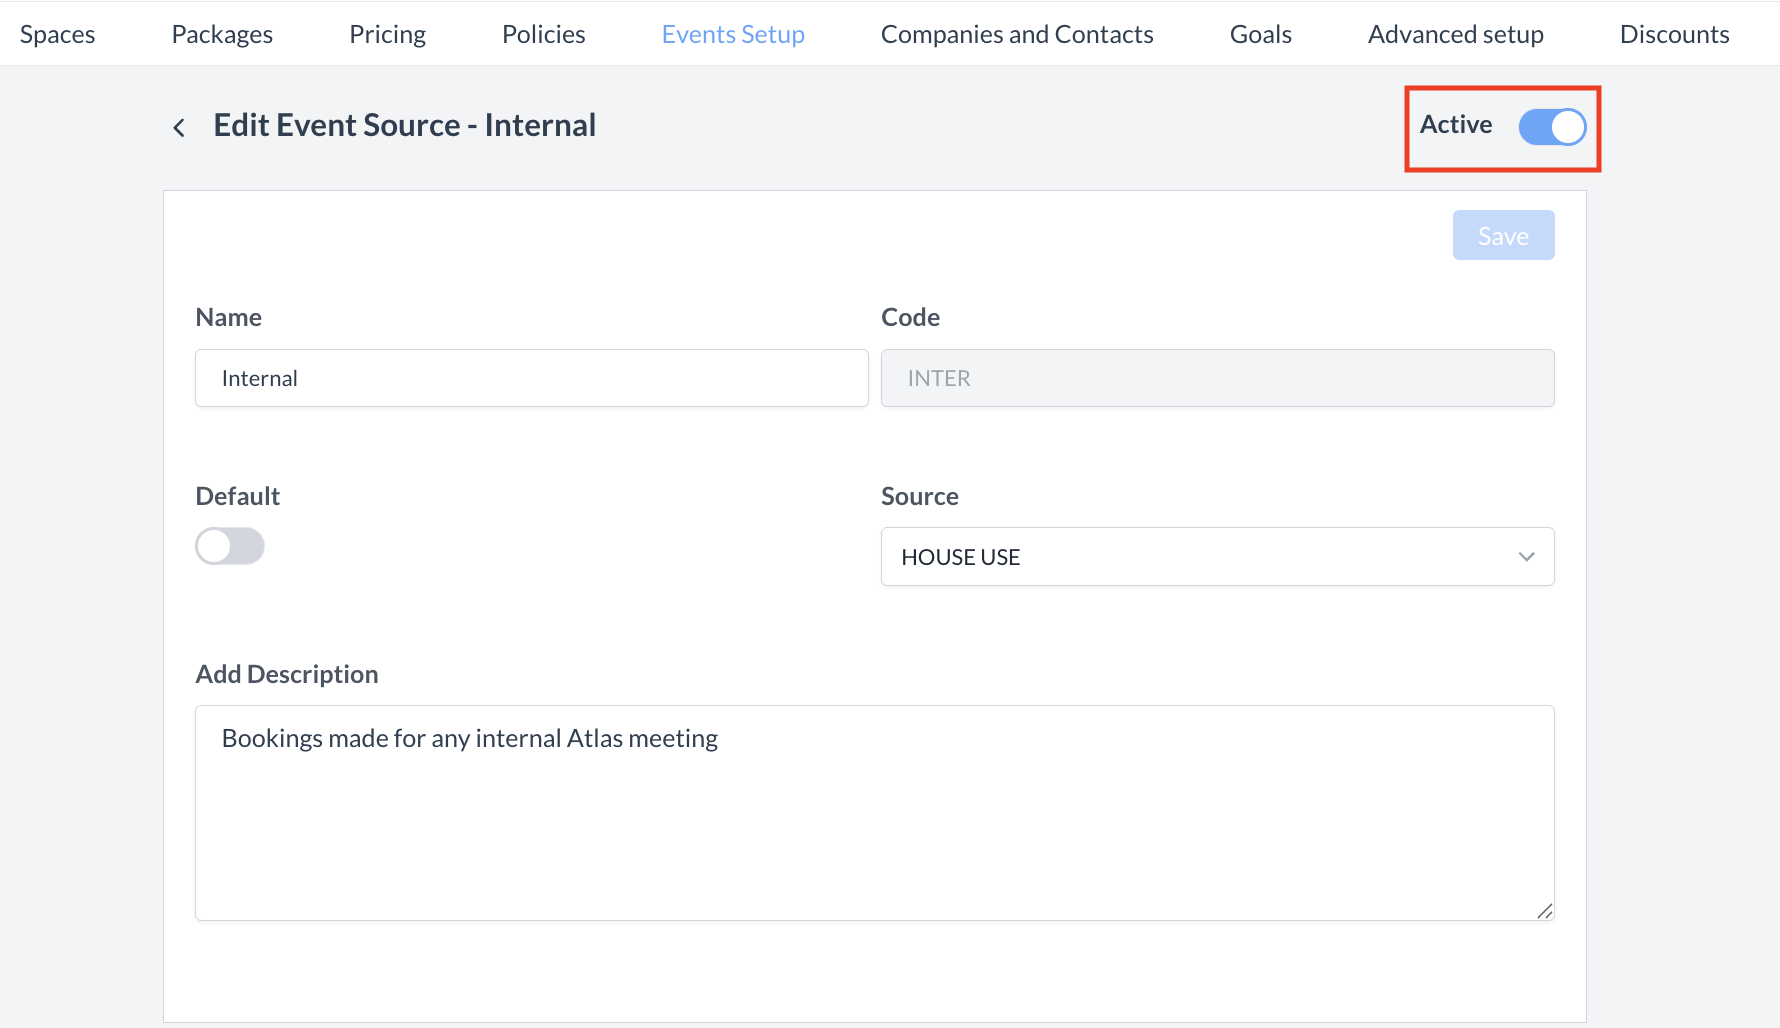Enable the Default toggle switch
1780x1028 pixels.
point(230,546)
